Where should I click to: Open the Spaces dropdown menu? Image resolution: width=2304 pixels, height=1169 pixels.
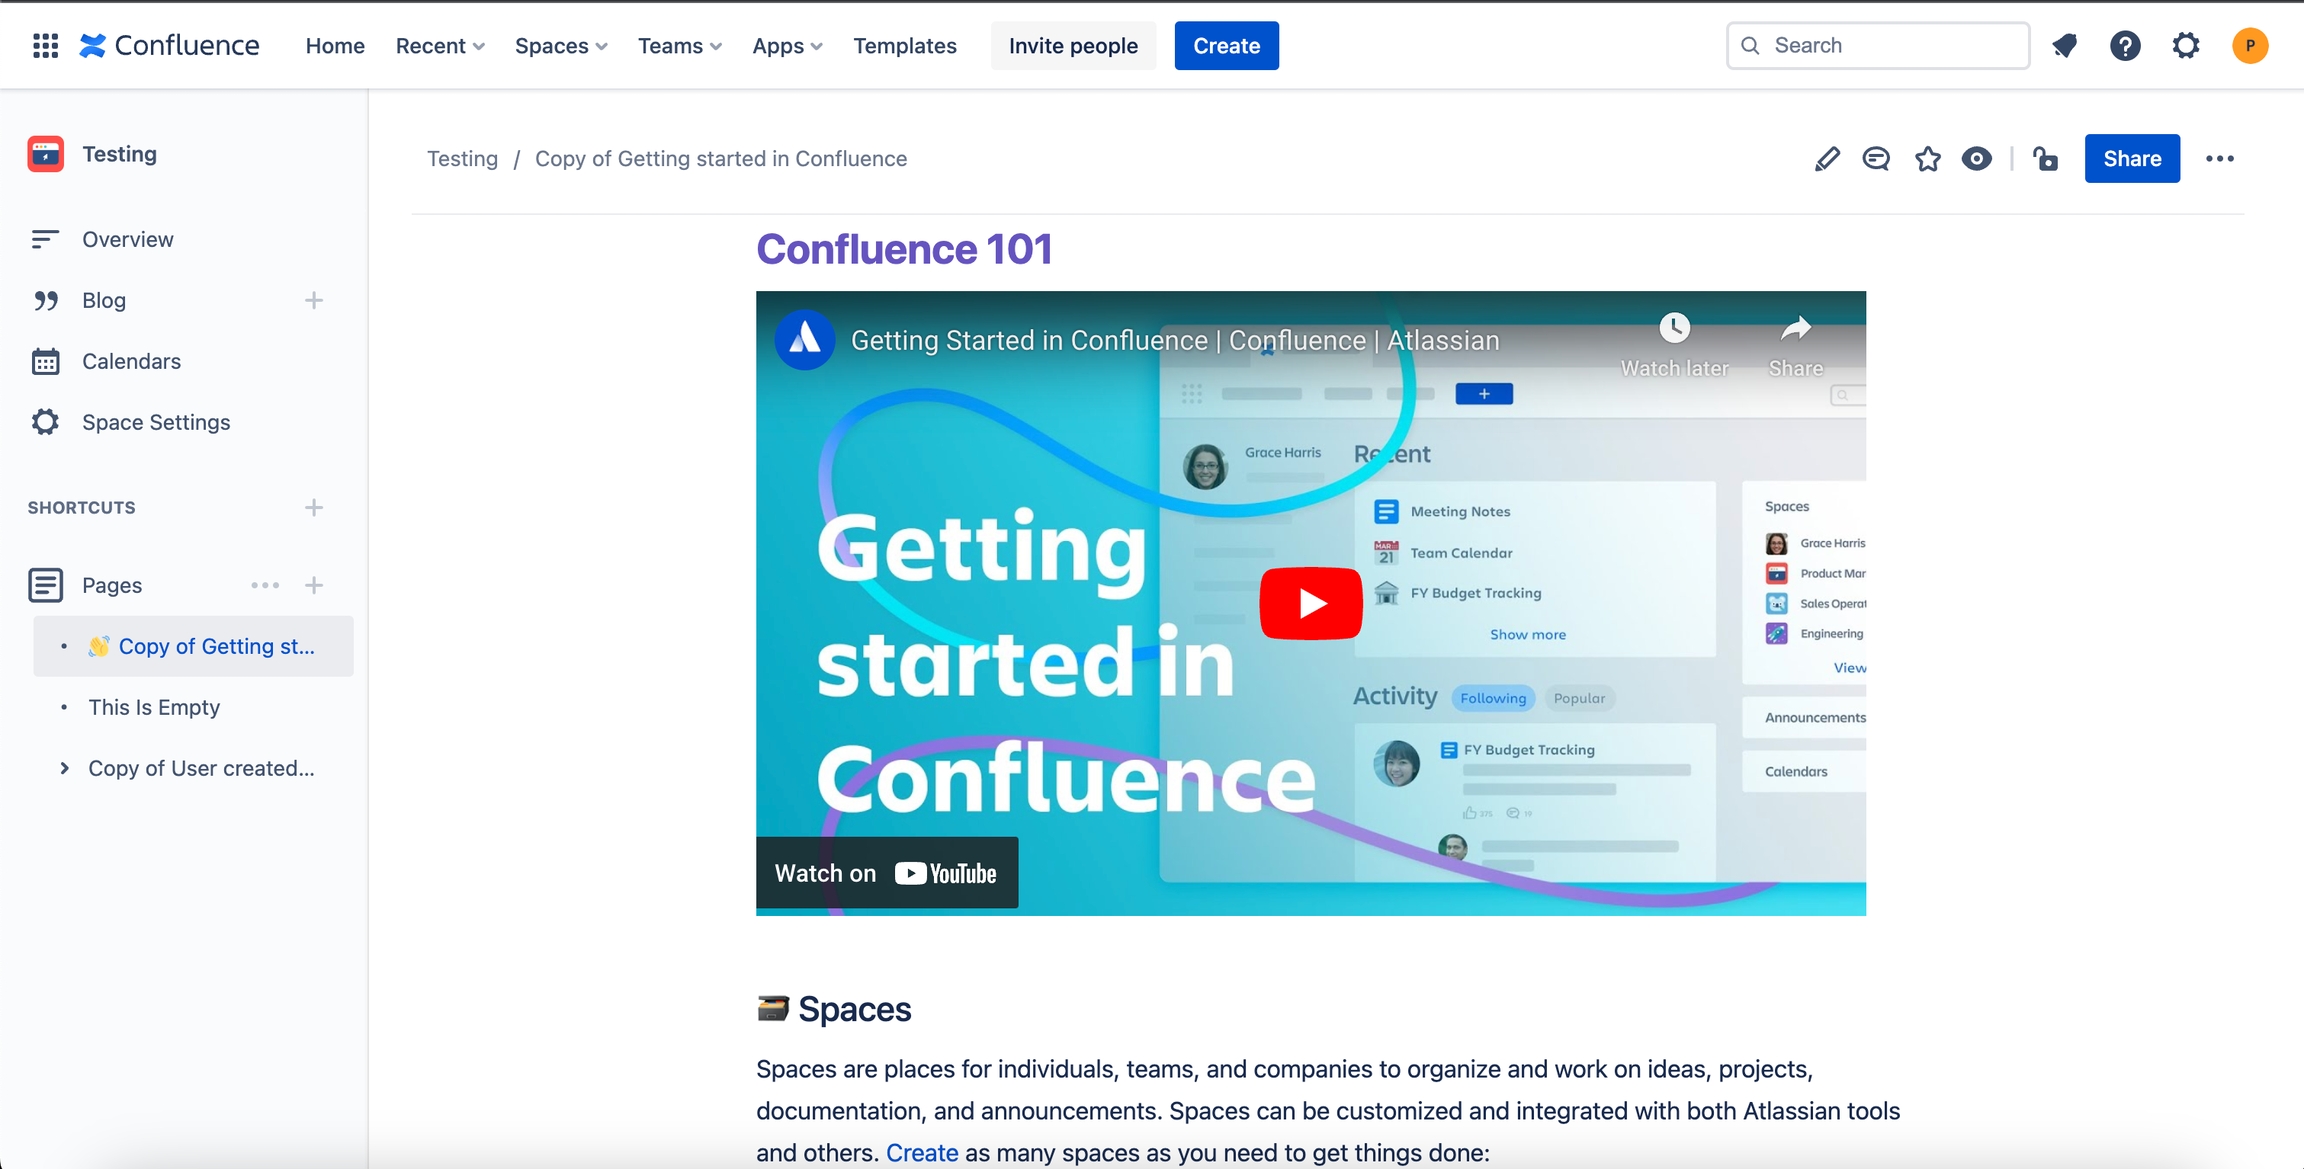[561, 46]
